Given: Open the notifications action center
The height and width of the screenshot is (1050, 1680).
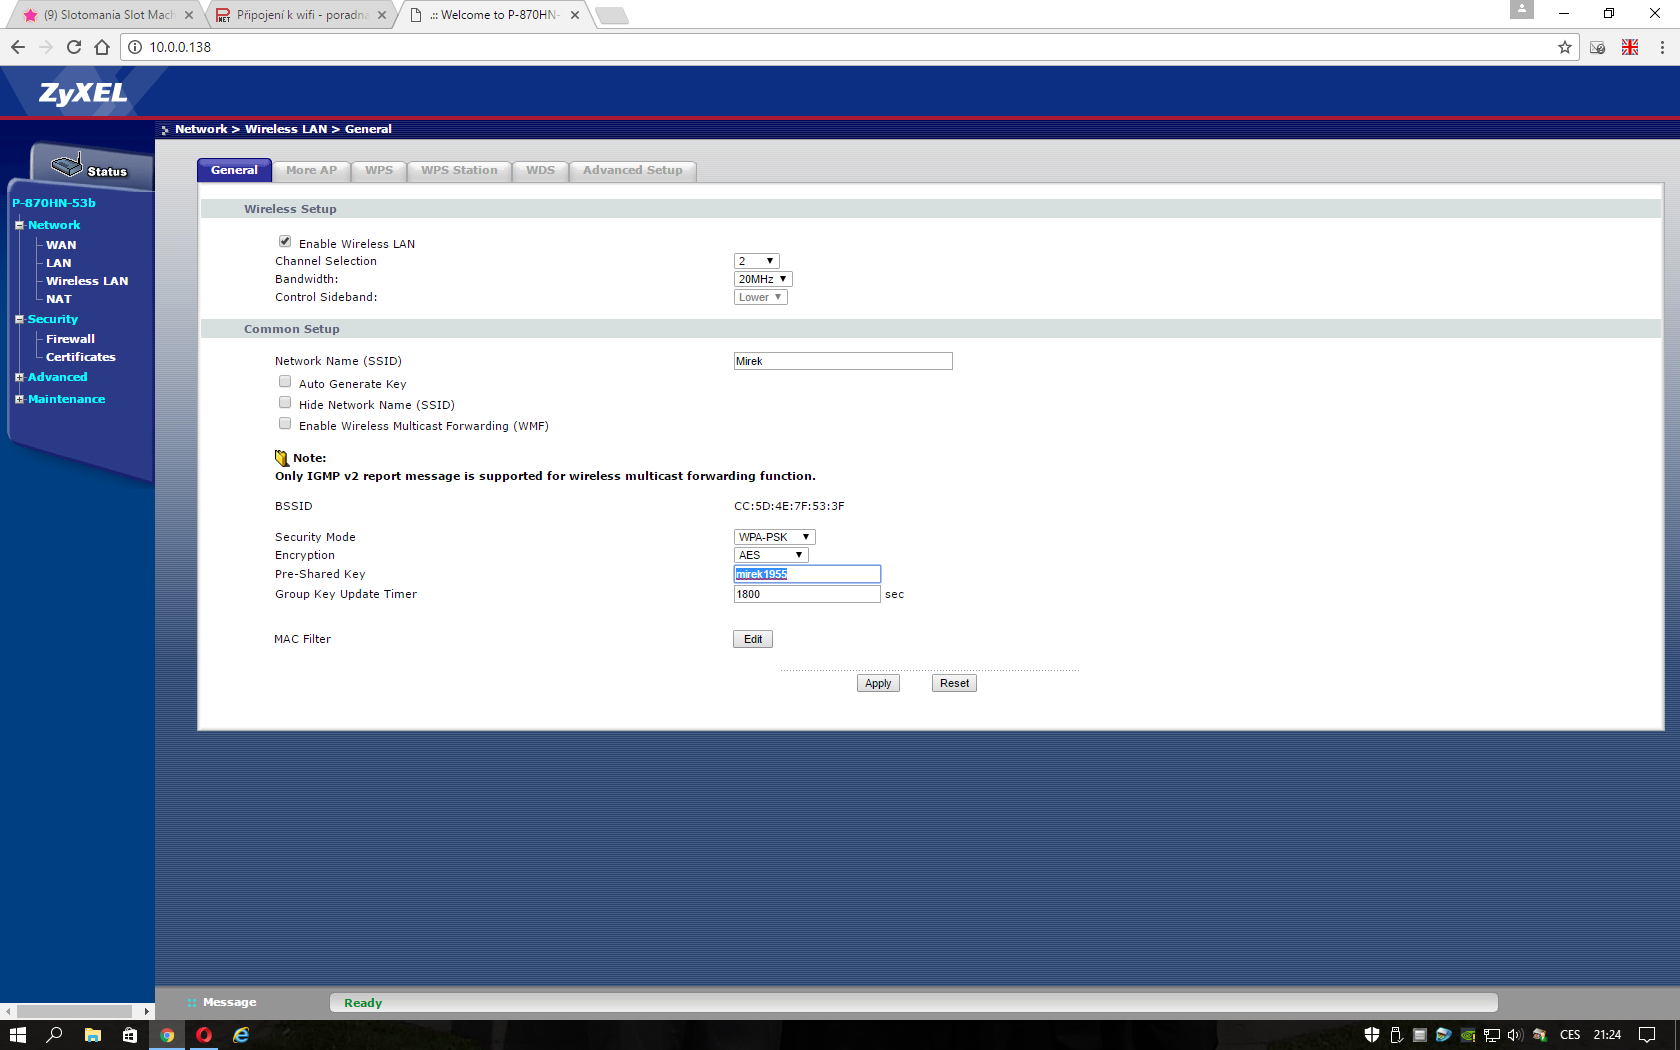Looking at the screenshot, I should point(1647,1035).
